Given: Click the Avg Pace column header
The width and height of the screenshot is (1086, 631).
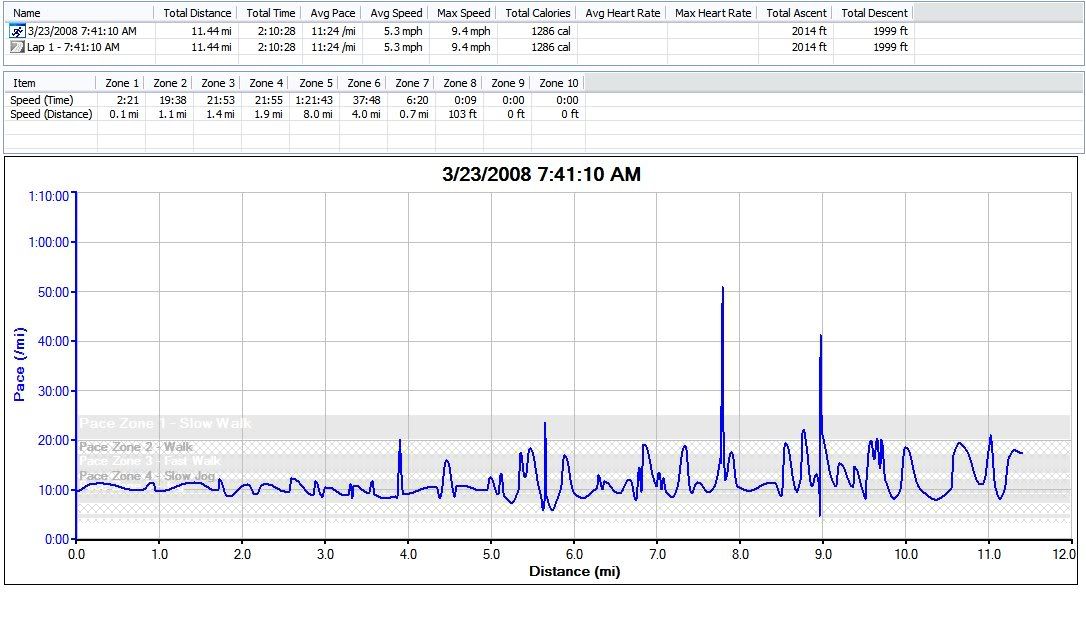Looking at the screenshot, I should point(331,13).
